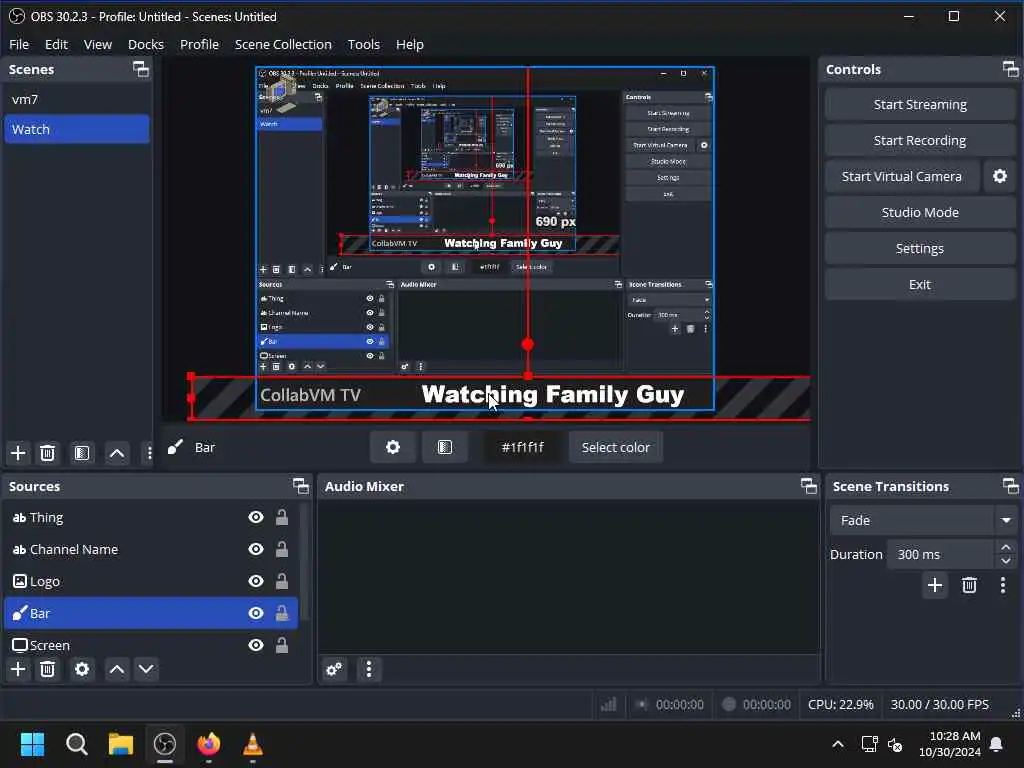Screen dimensions: 1024x768
Task: Click the #1f1f1f color value
Action: click(522, 447)
